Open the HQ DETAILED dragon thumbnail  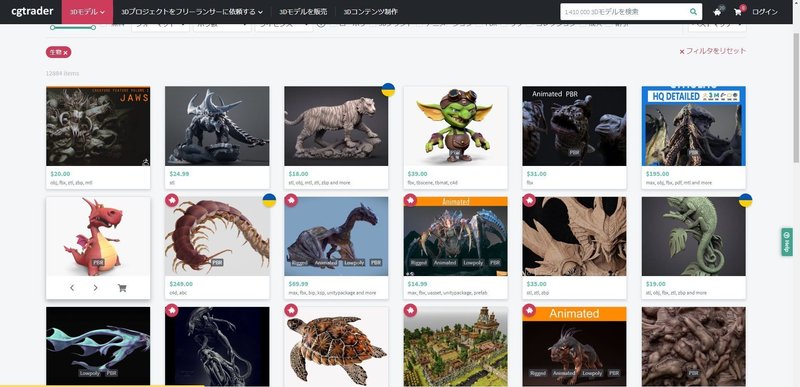pos(693,126)
